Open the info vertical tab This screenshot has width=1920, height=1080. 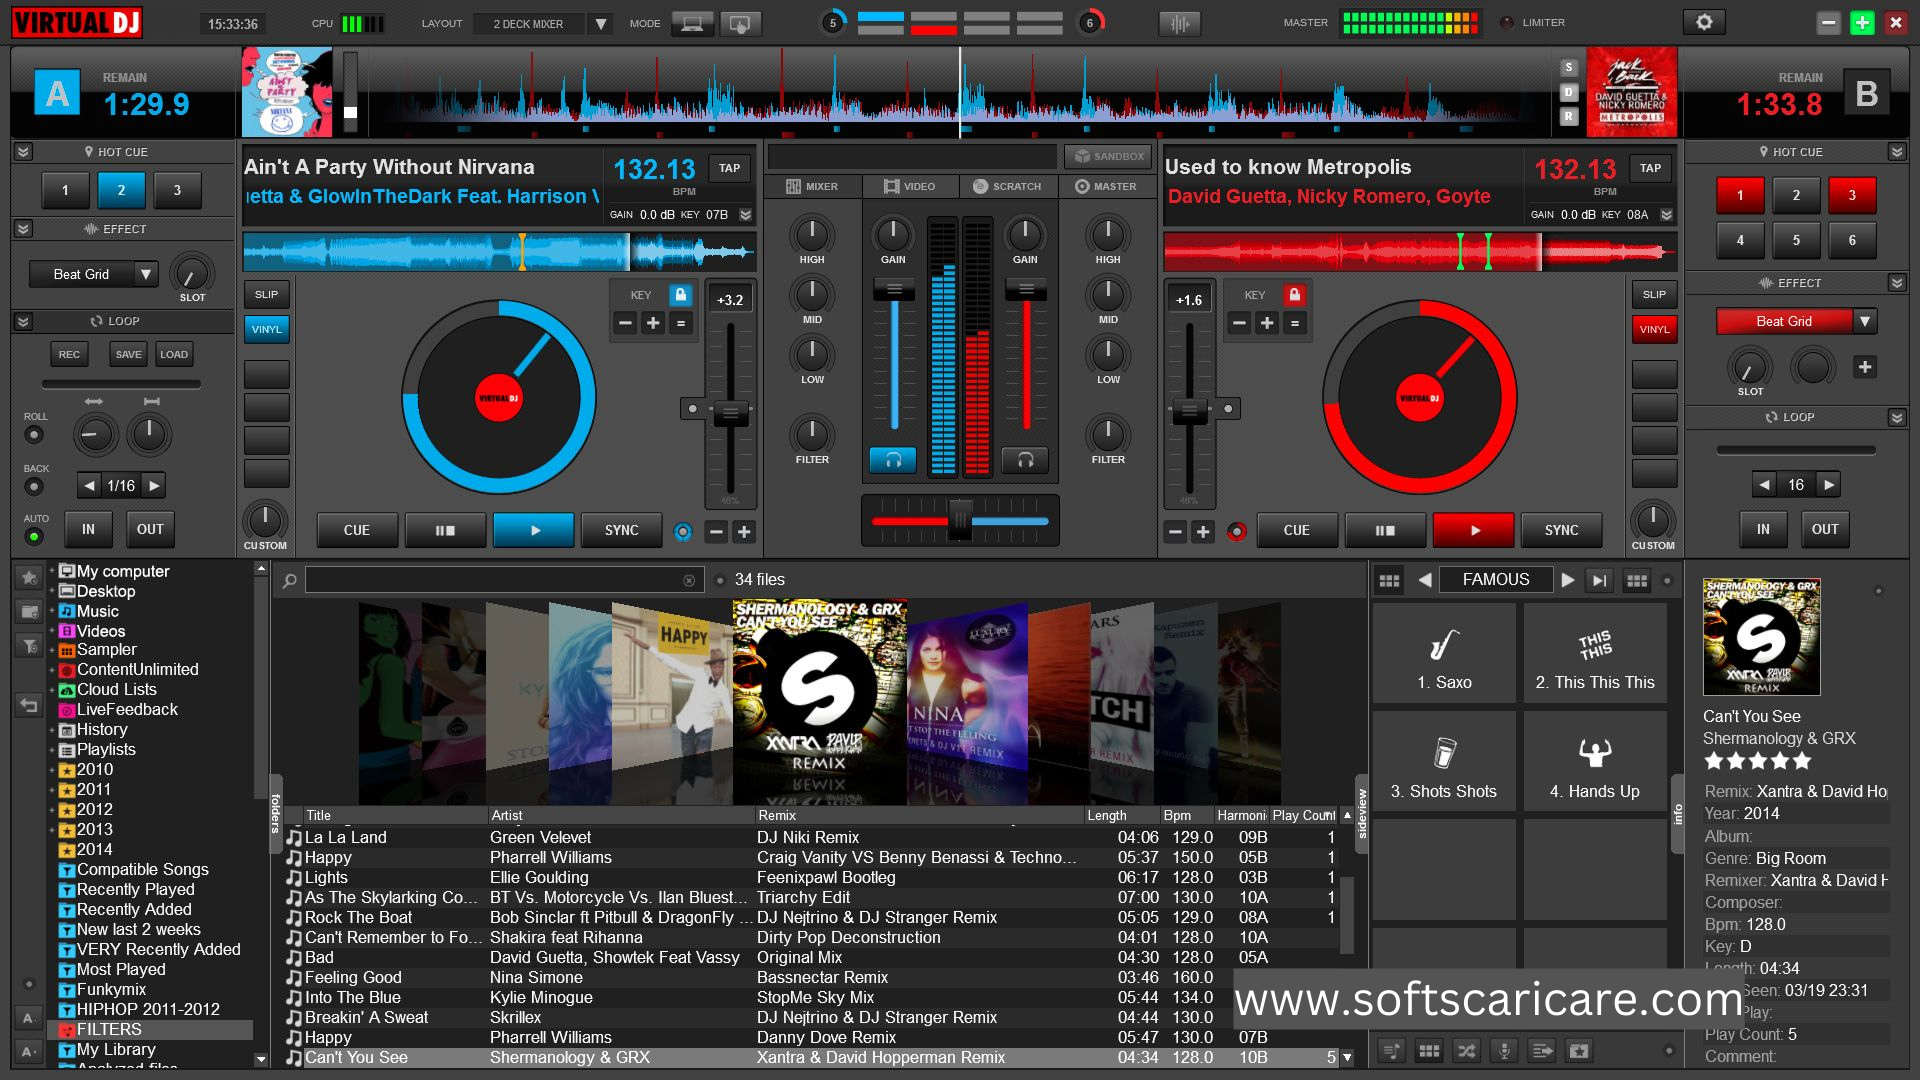1678,814
